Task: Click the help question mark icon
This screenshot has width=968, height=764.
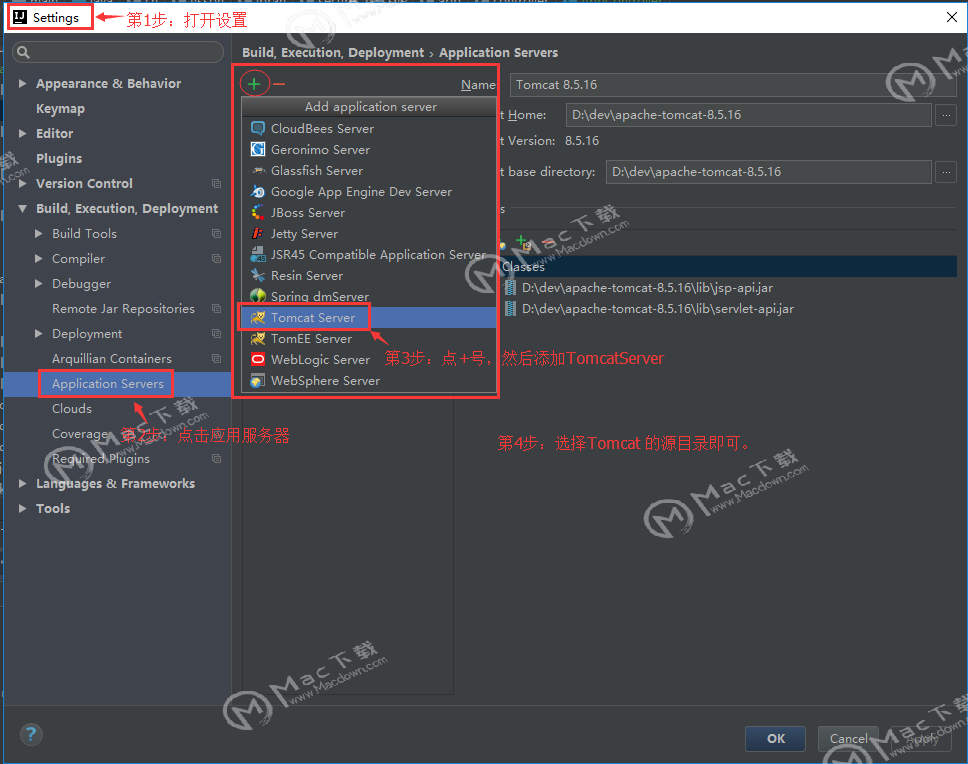Action: pyautogui.click(x=31, y=734)
